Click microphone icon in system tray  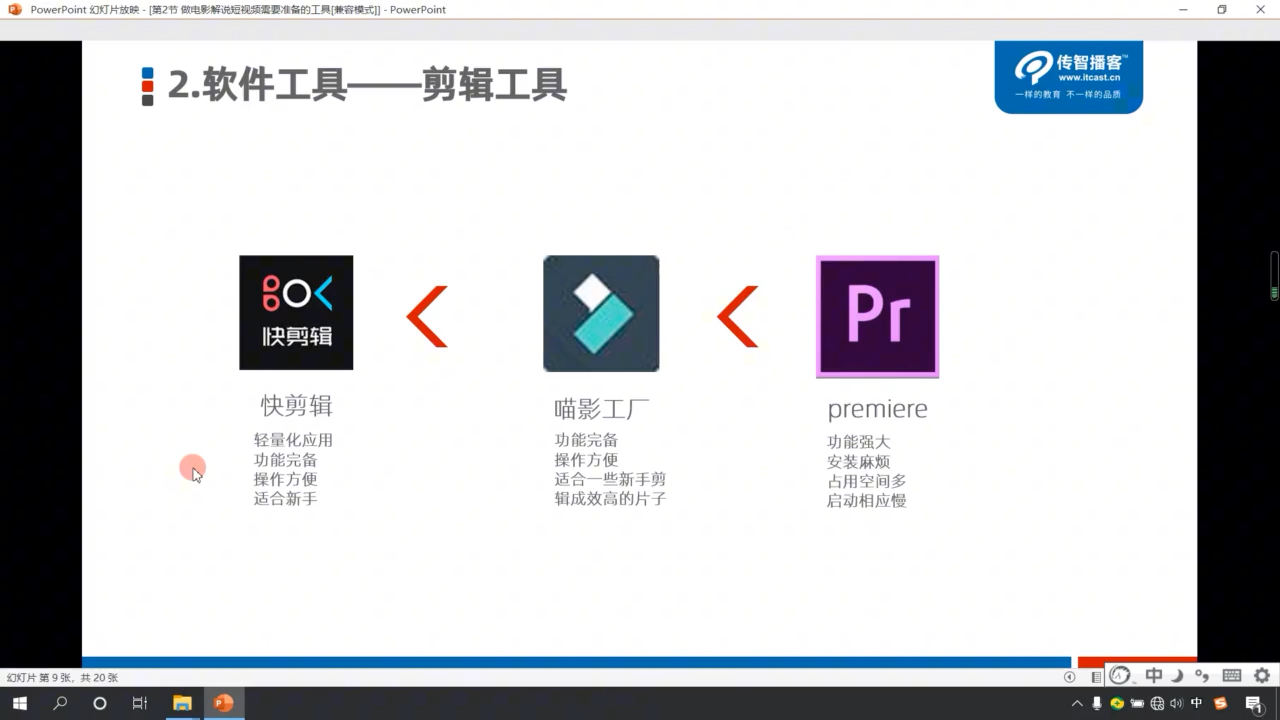(1097, 704)
